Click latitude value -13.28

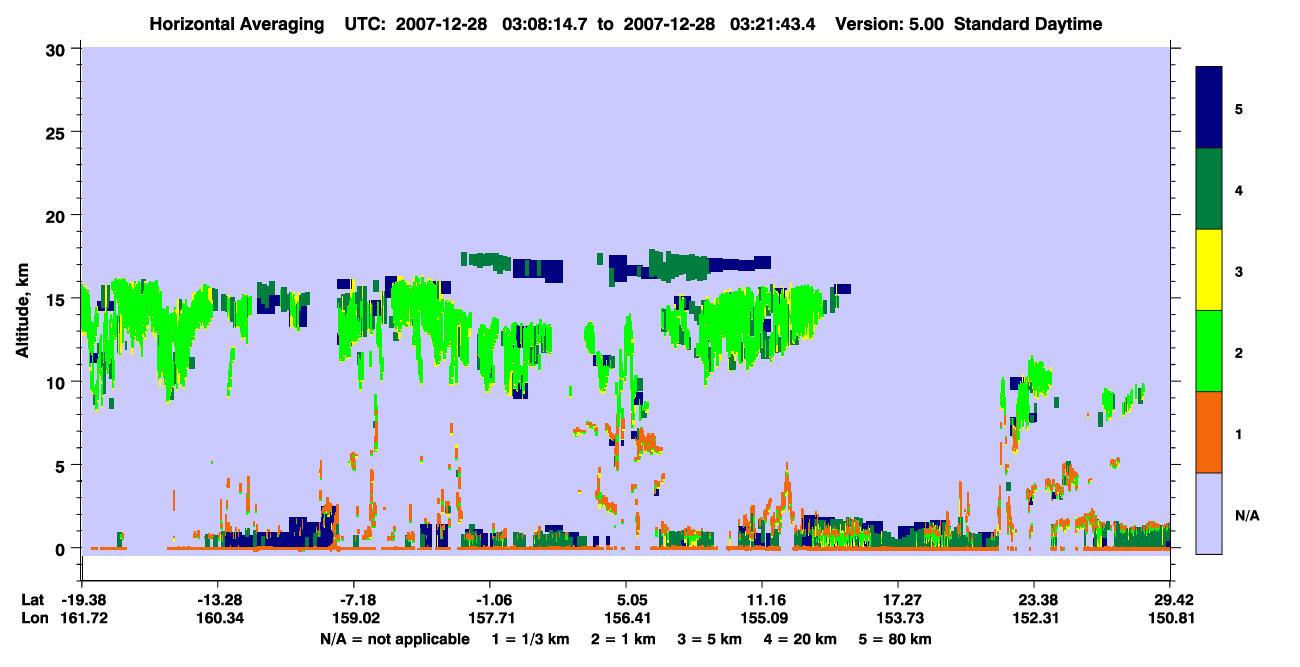pyautogui.click(x=218, y=600)
